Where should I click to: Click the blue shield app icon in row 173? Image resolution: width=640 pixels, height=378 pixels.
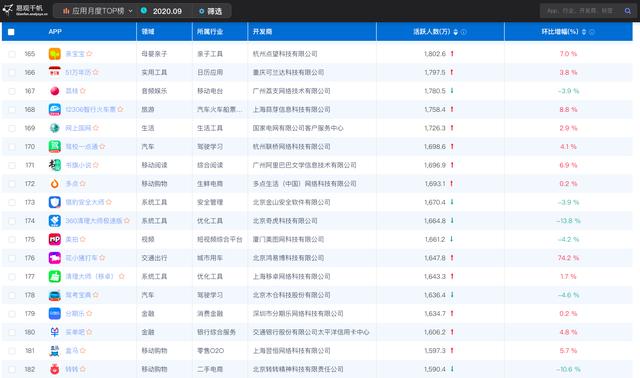coord(55,202)
